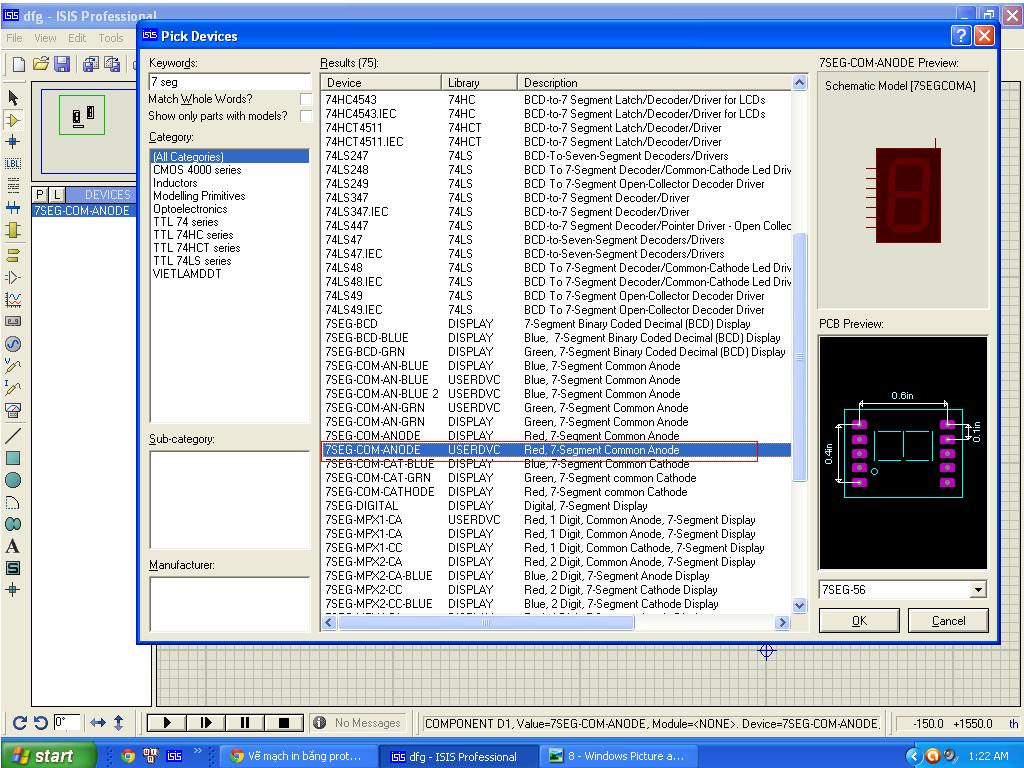Select the Wire Label (LBL) tool

tap(13, 164)
